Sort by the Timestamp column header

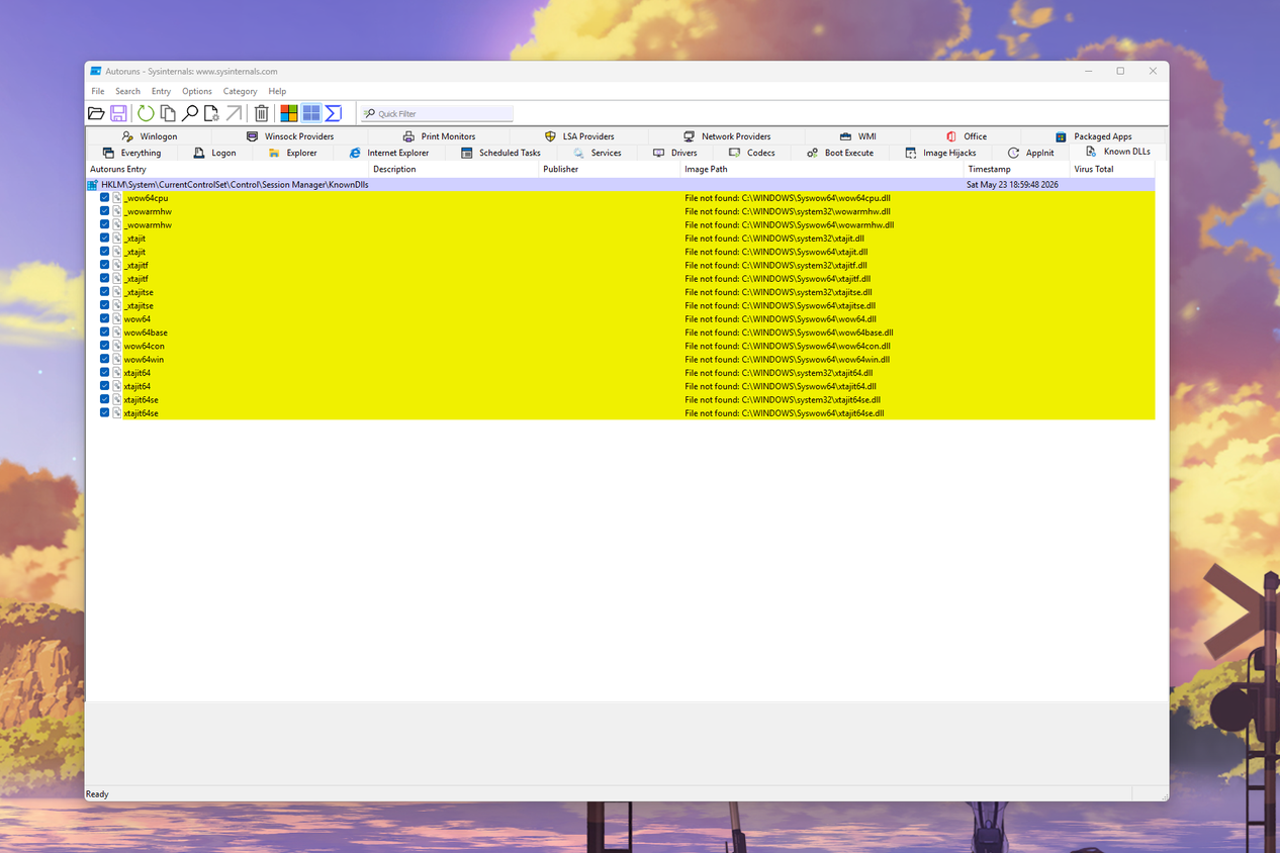(1016, 169)
